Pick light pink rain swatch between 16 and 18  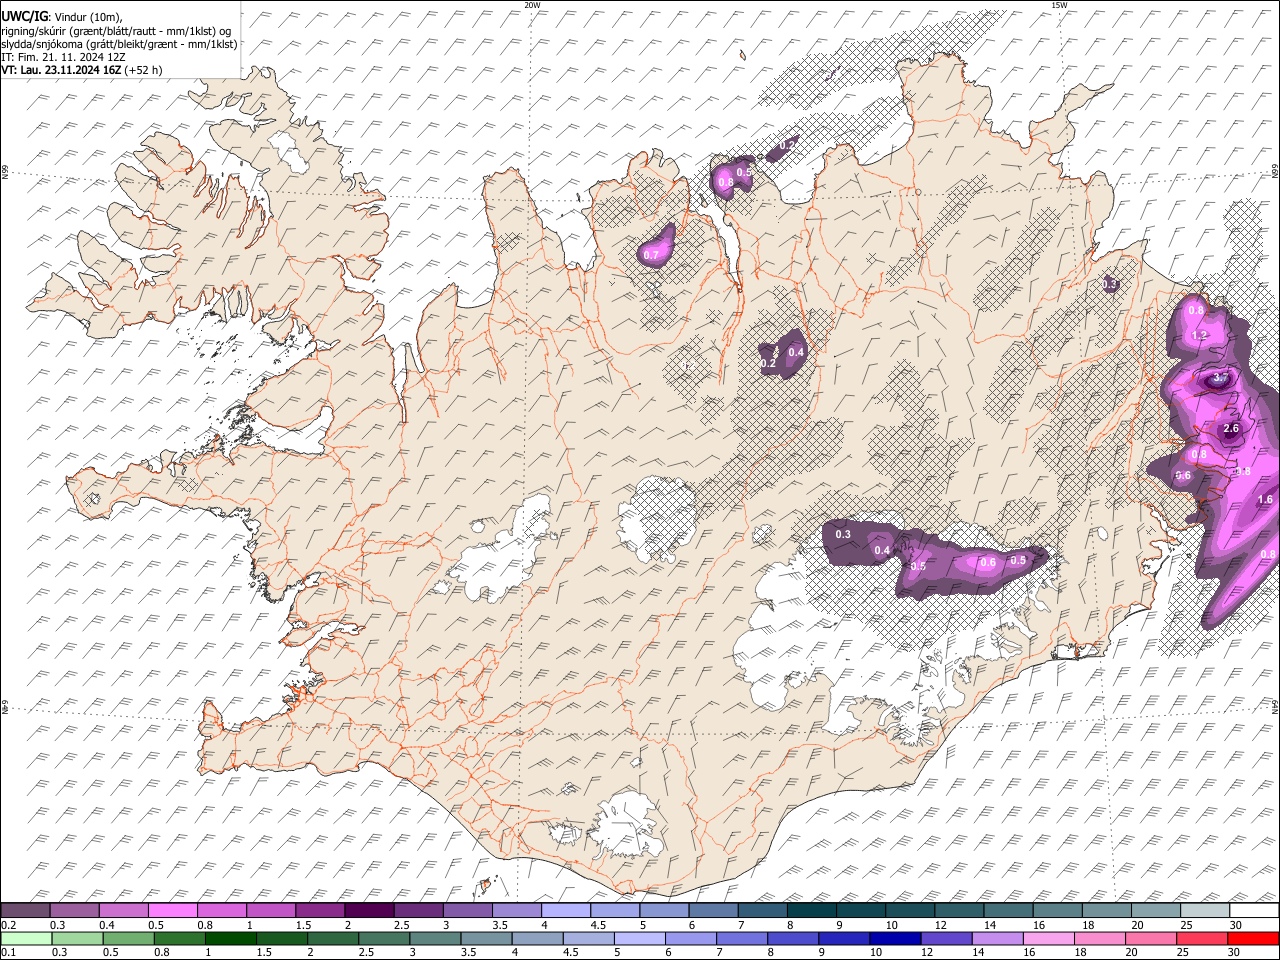(1047, 938)
